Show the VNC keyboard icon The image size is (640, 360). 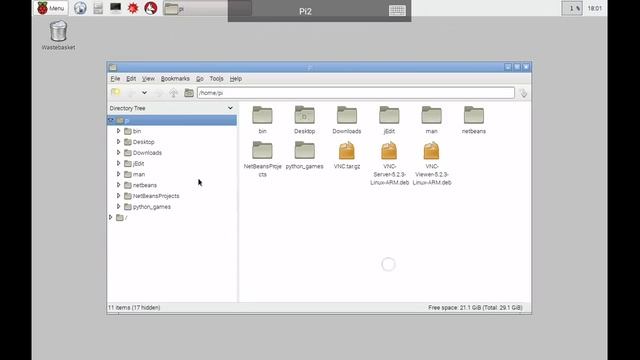click(397, 11)
